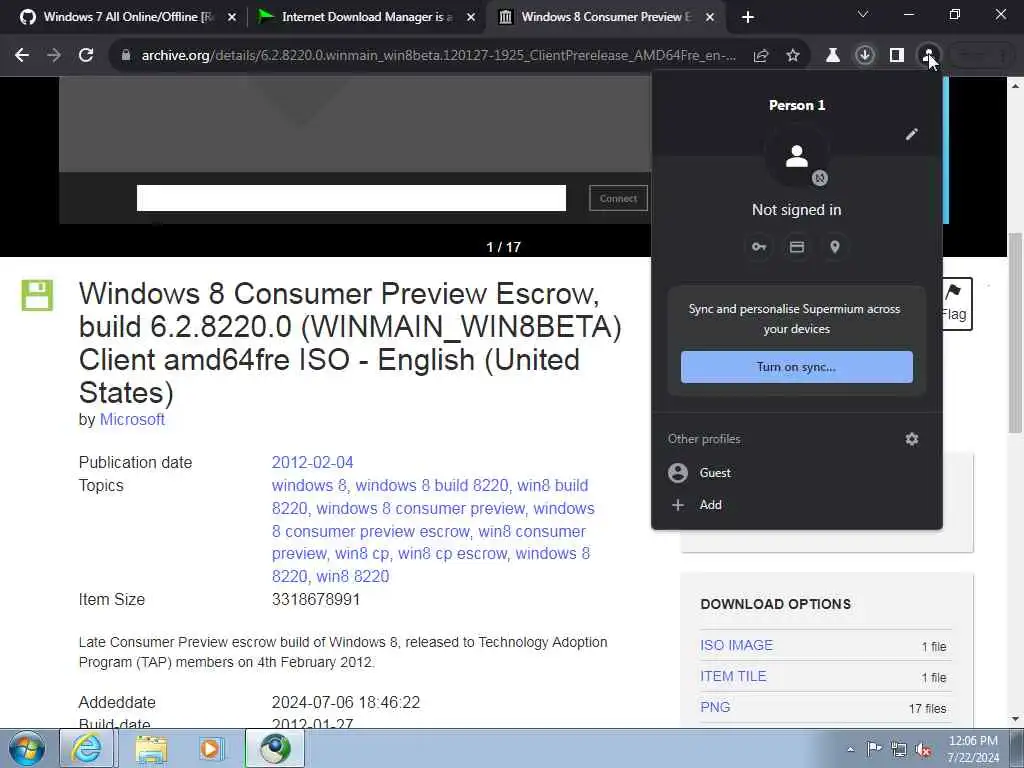Click the muted volume tray icon
1024x768 pixels.
[923, 750]
